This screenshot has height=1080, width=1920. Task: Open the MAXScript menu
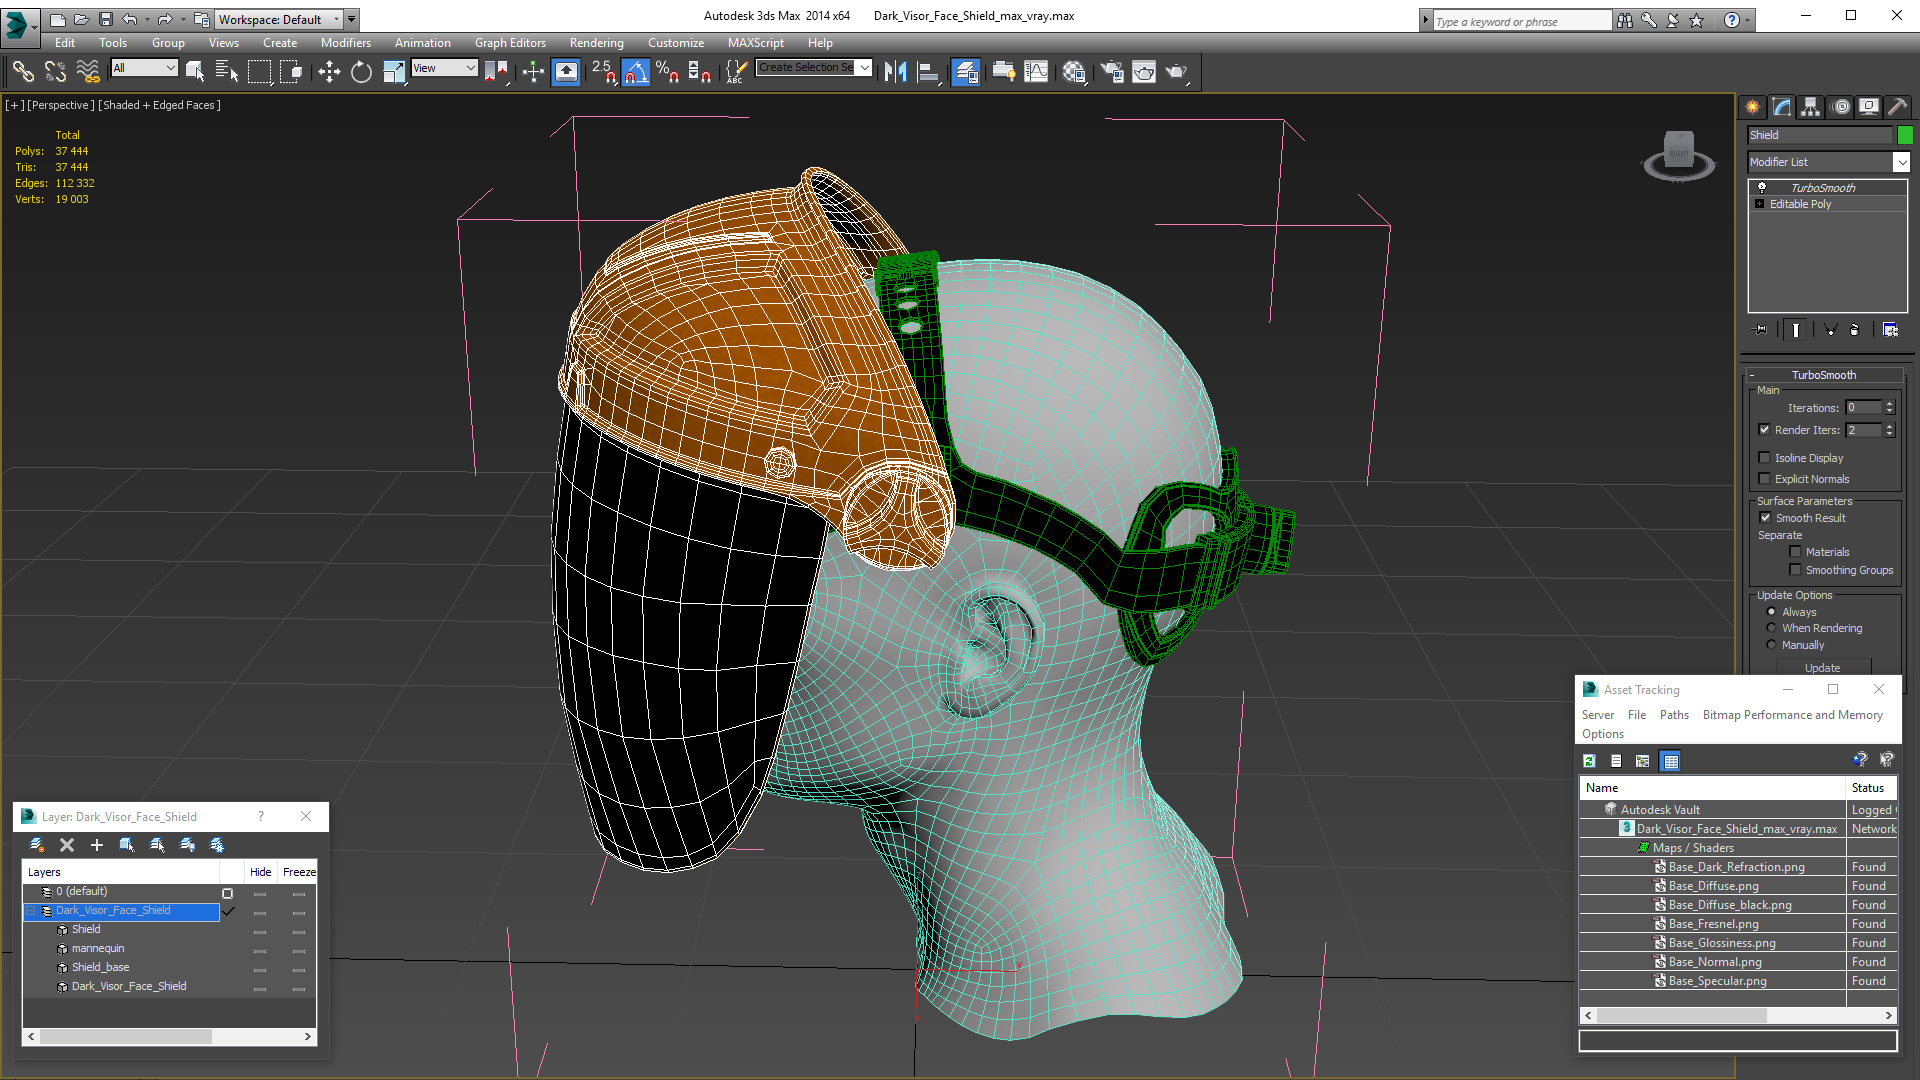coord(756,43)
